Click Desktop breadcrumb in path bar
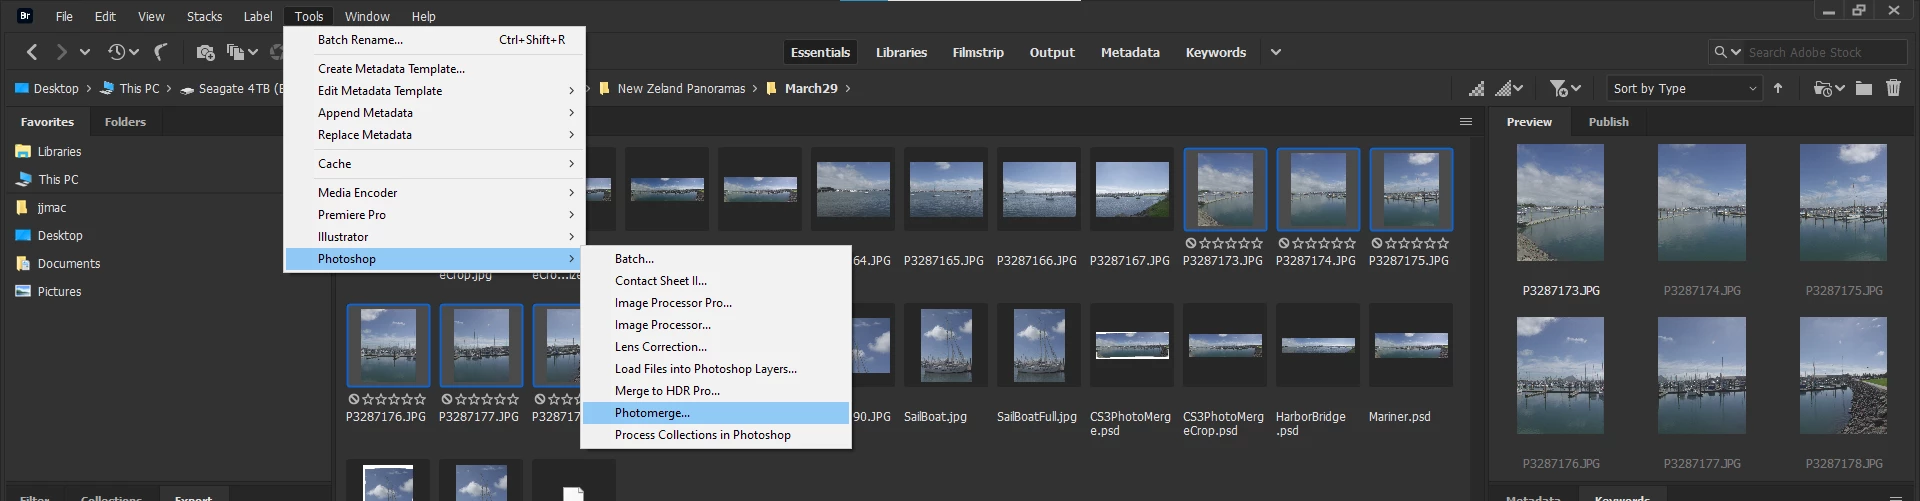 (56, 89)
